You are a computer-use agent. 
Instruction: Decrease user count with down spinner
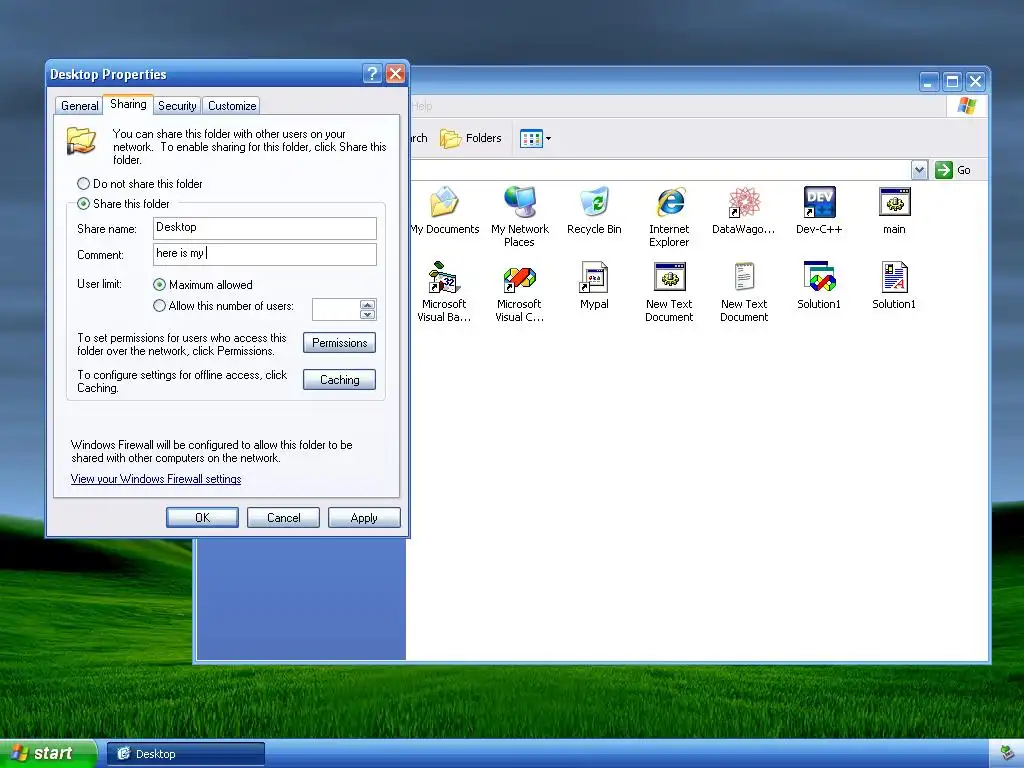pyautogui.click(x=368, y=315)
